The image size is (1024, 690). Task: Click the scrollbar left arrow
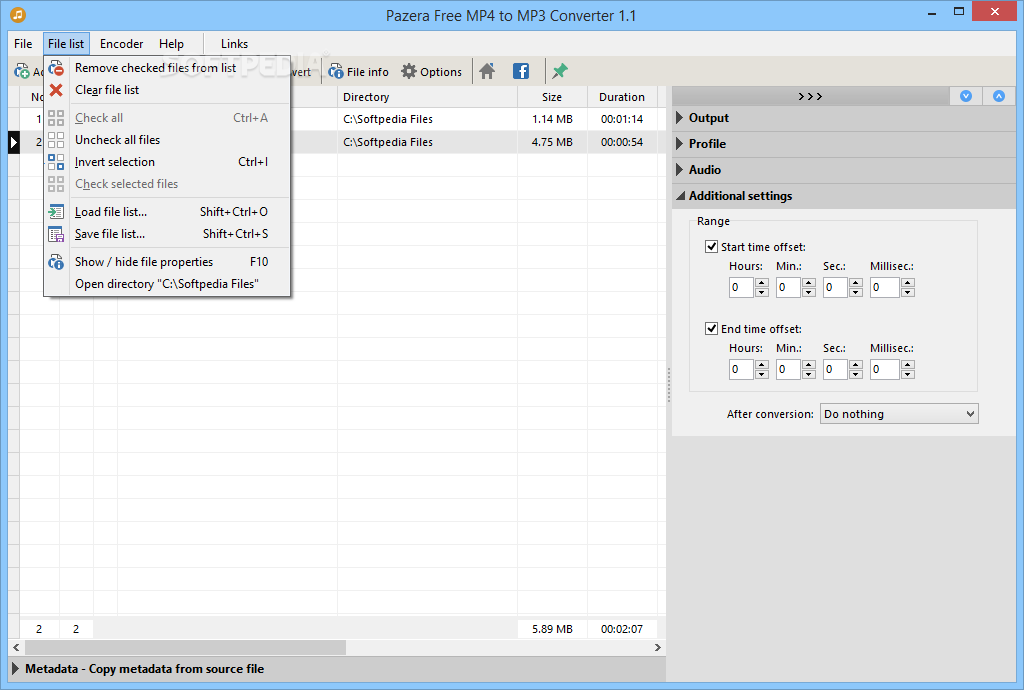(x=16, y=648)
